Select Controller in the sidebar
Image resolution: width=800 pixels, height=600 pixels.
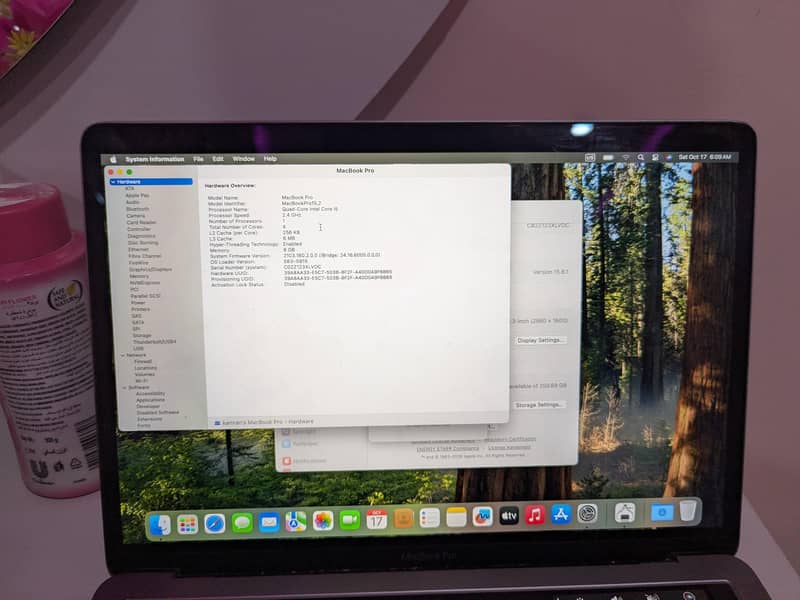[x=139, y=229]
